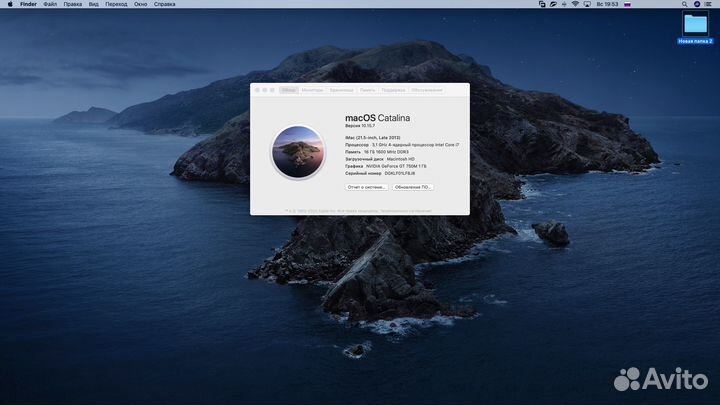Open the Справка menu
The width and height of the screenshot is (720, 405).
(164, 4)
